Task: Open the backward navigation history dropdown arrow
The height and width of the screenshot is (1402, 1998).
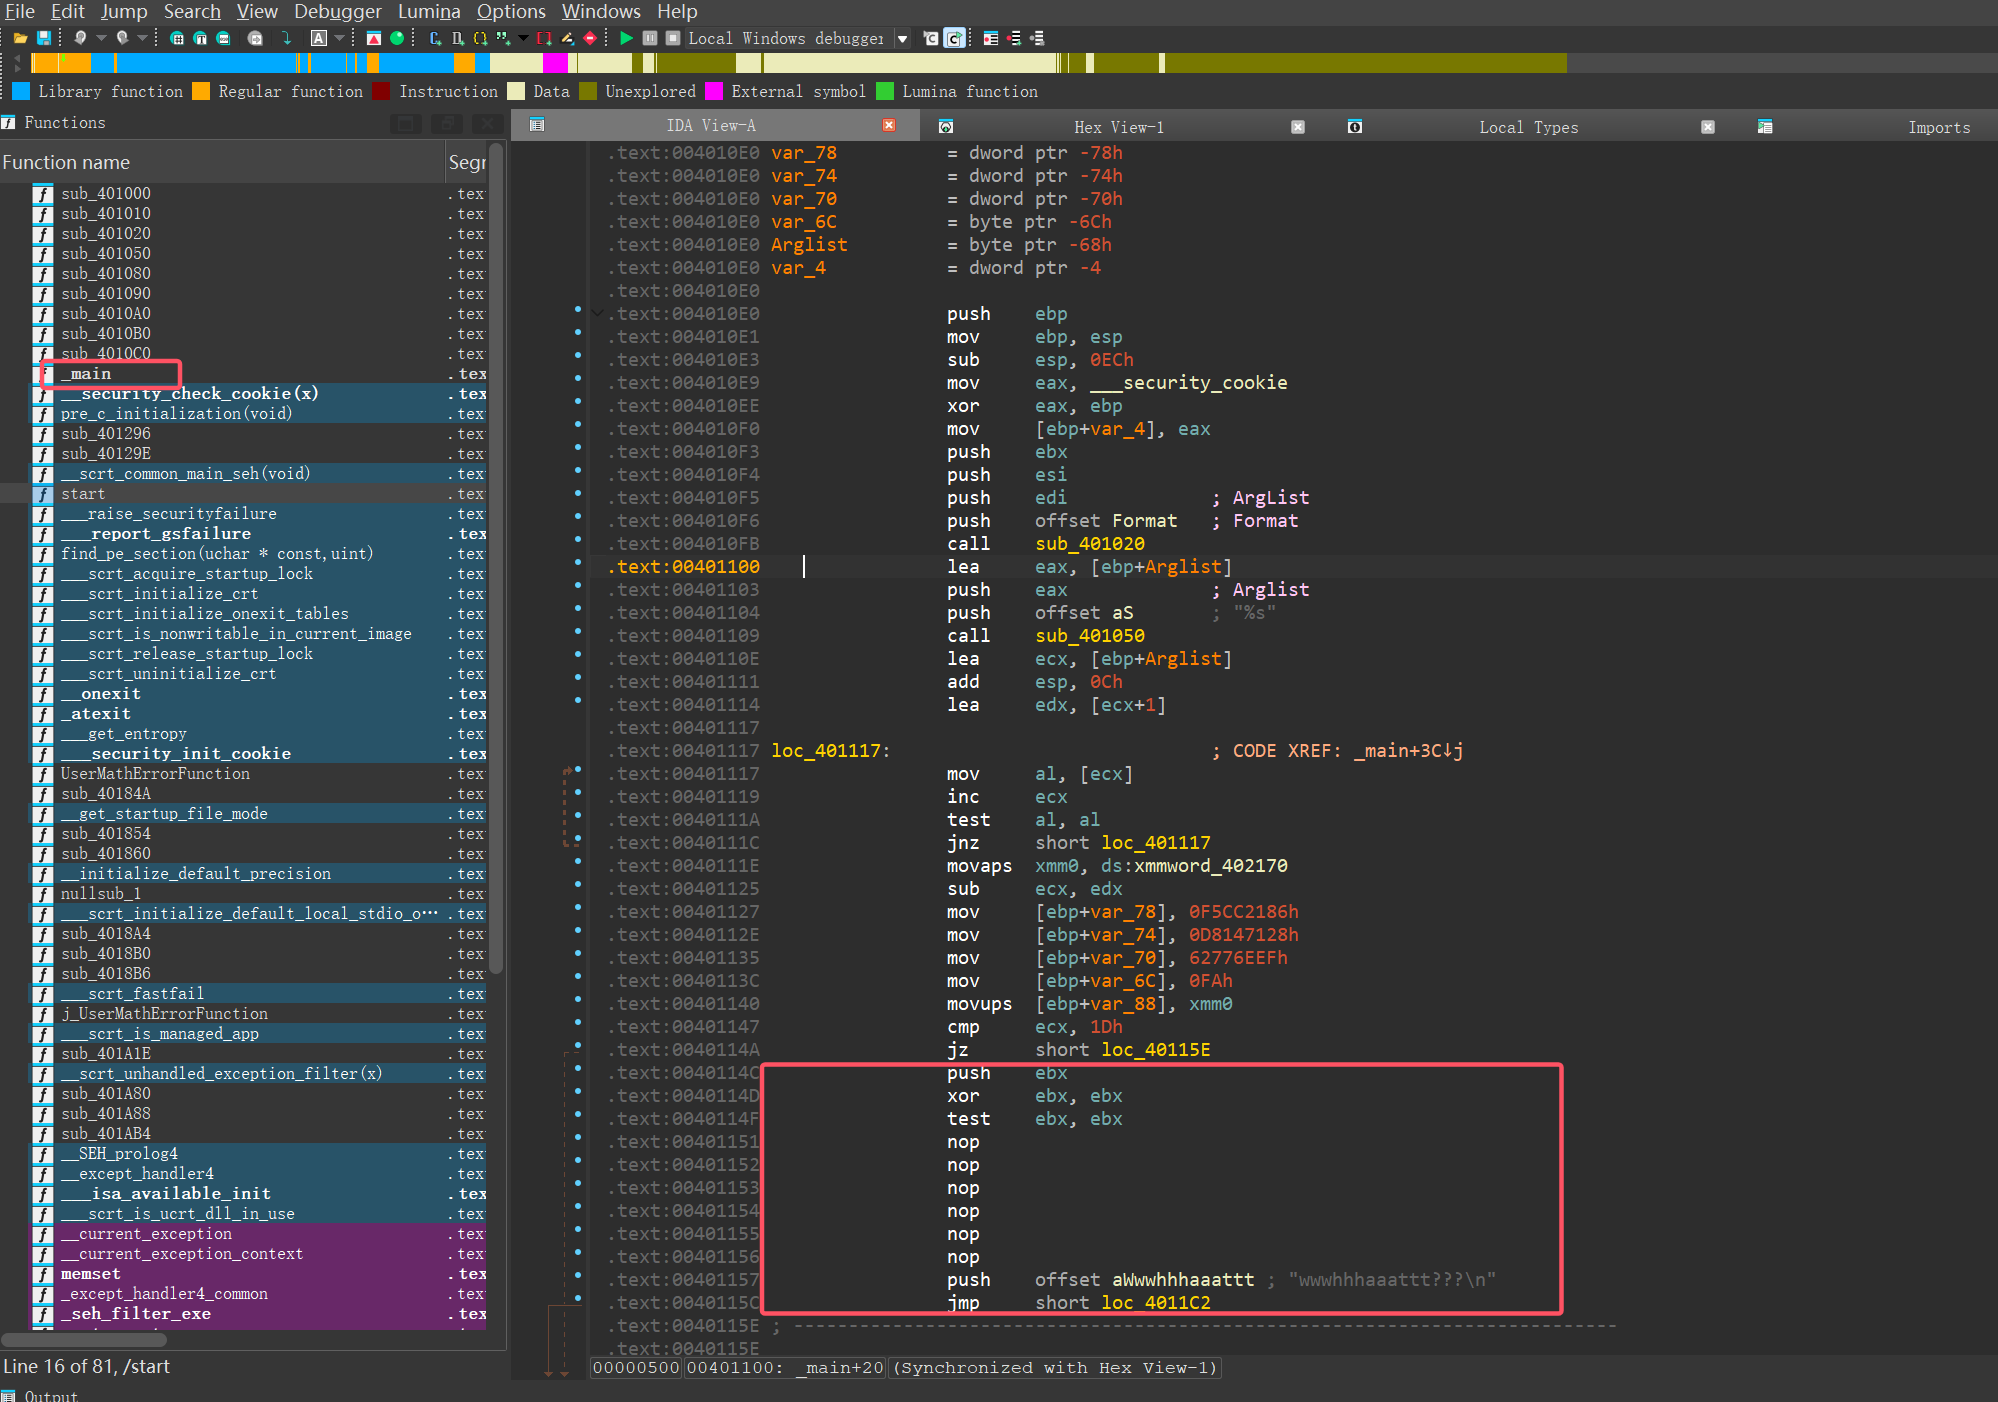Action: [x=101, y=38]
